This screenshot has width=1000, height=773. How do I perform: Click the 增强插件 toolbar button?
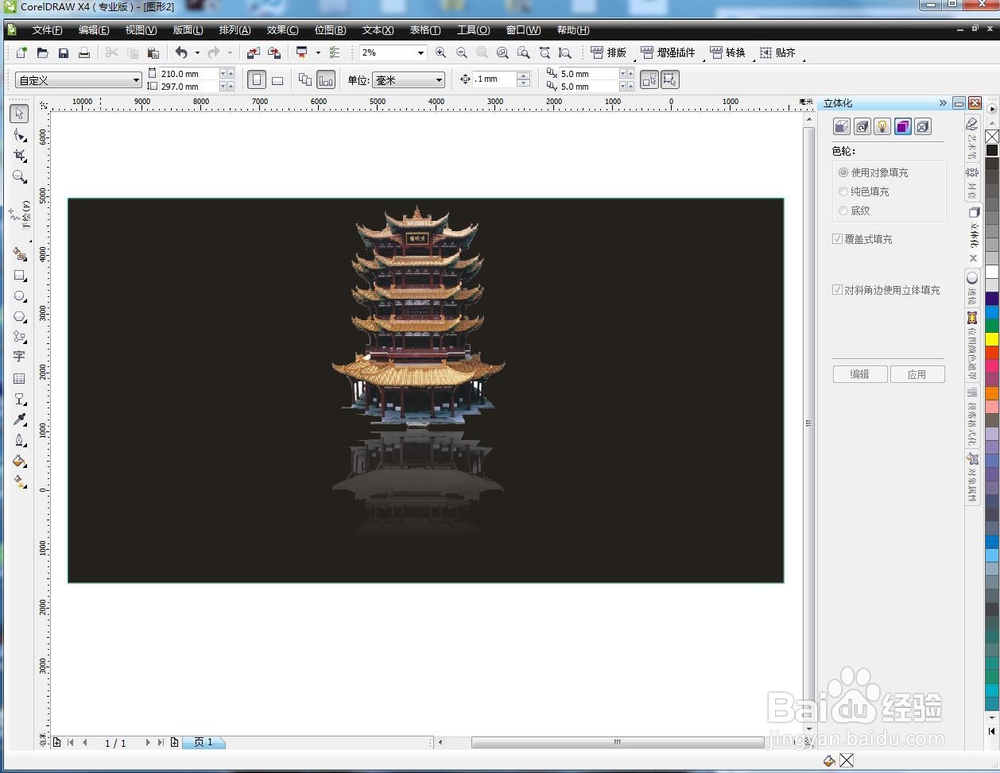click(x=667, y=53)
